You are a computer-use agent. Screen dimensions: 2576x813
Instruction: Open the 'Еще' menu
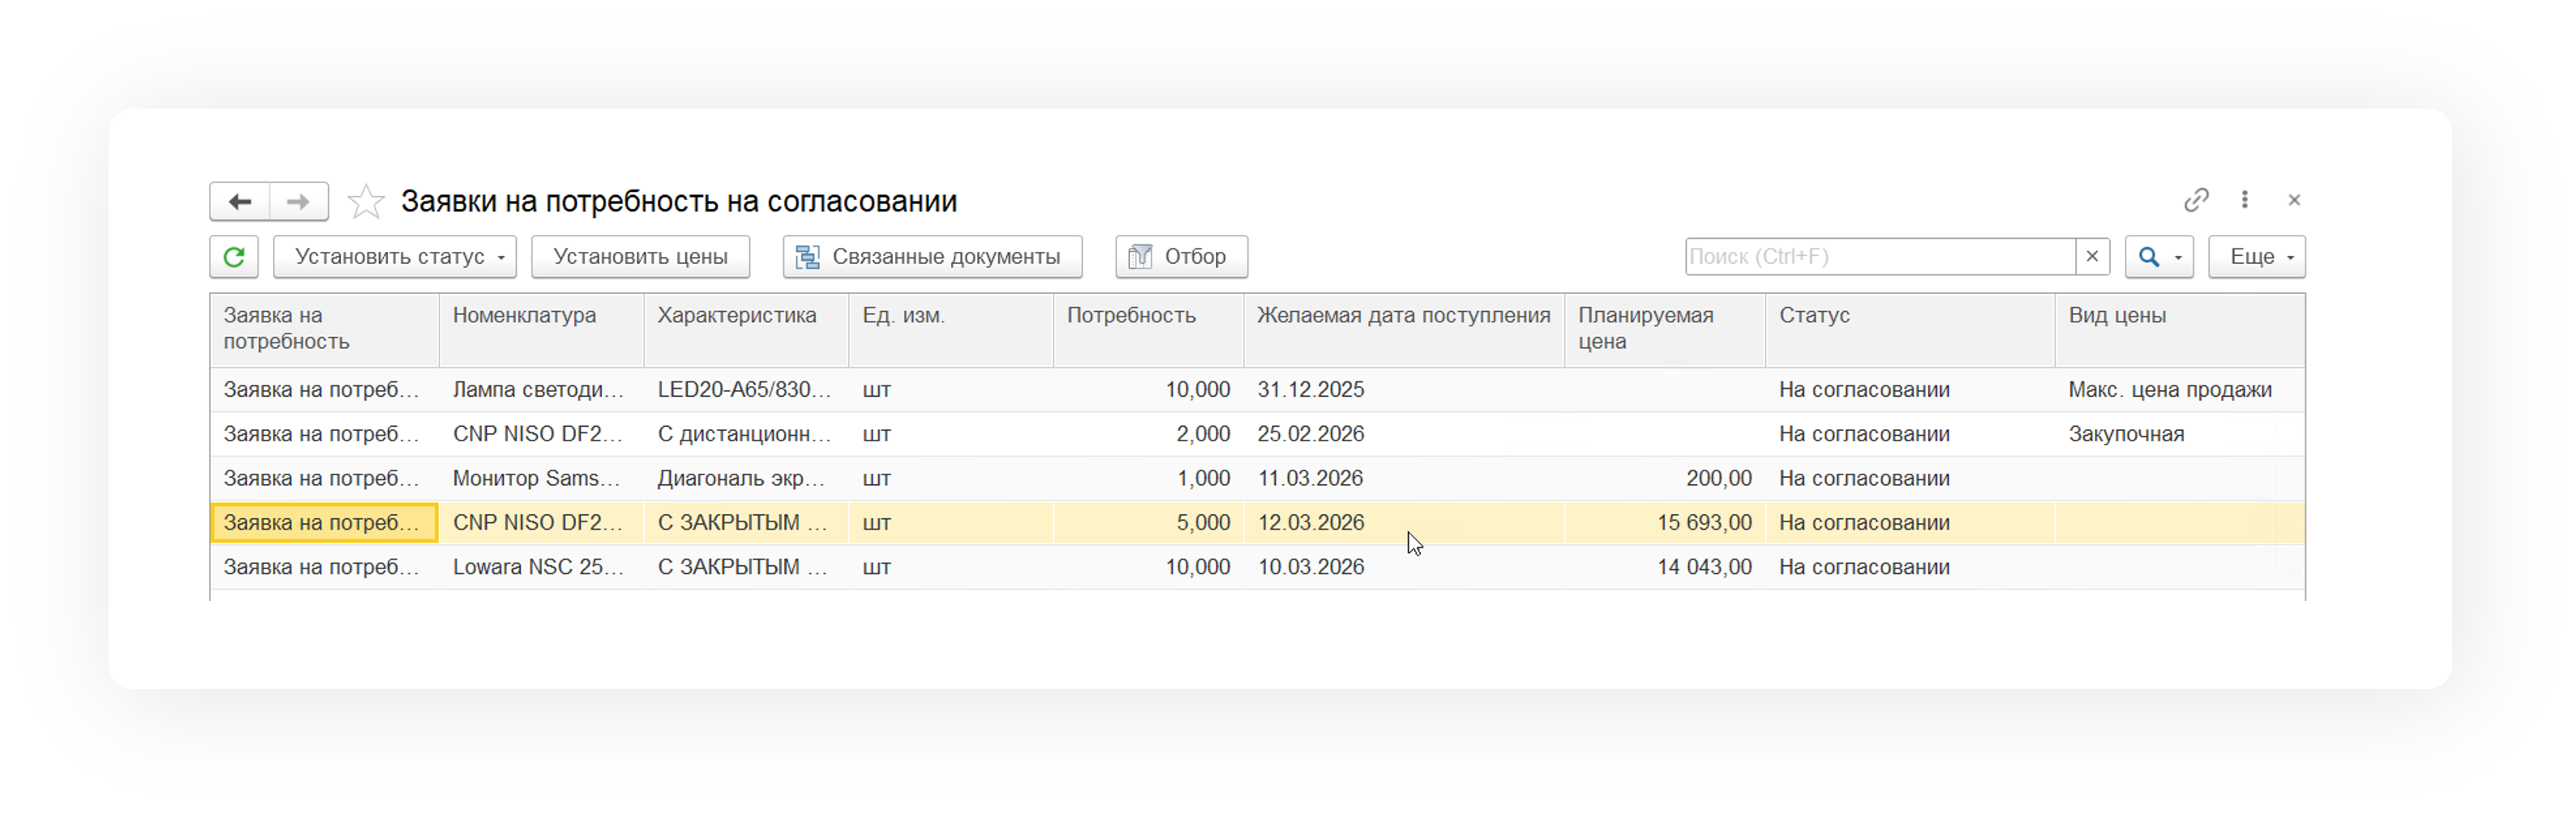(x=2257, y=257)
